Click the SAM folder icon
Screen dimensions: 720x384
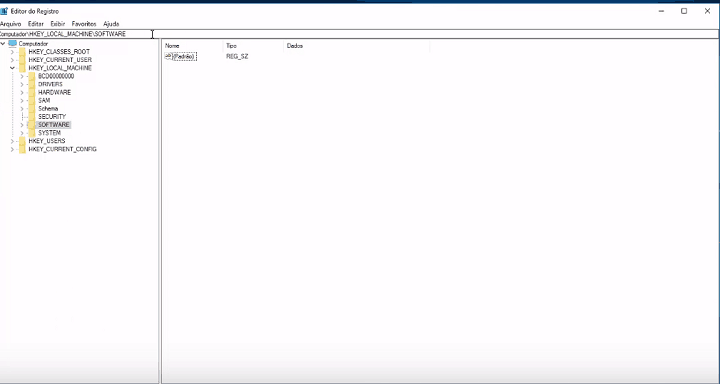pyautogui.click(x=32, y=101)
